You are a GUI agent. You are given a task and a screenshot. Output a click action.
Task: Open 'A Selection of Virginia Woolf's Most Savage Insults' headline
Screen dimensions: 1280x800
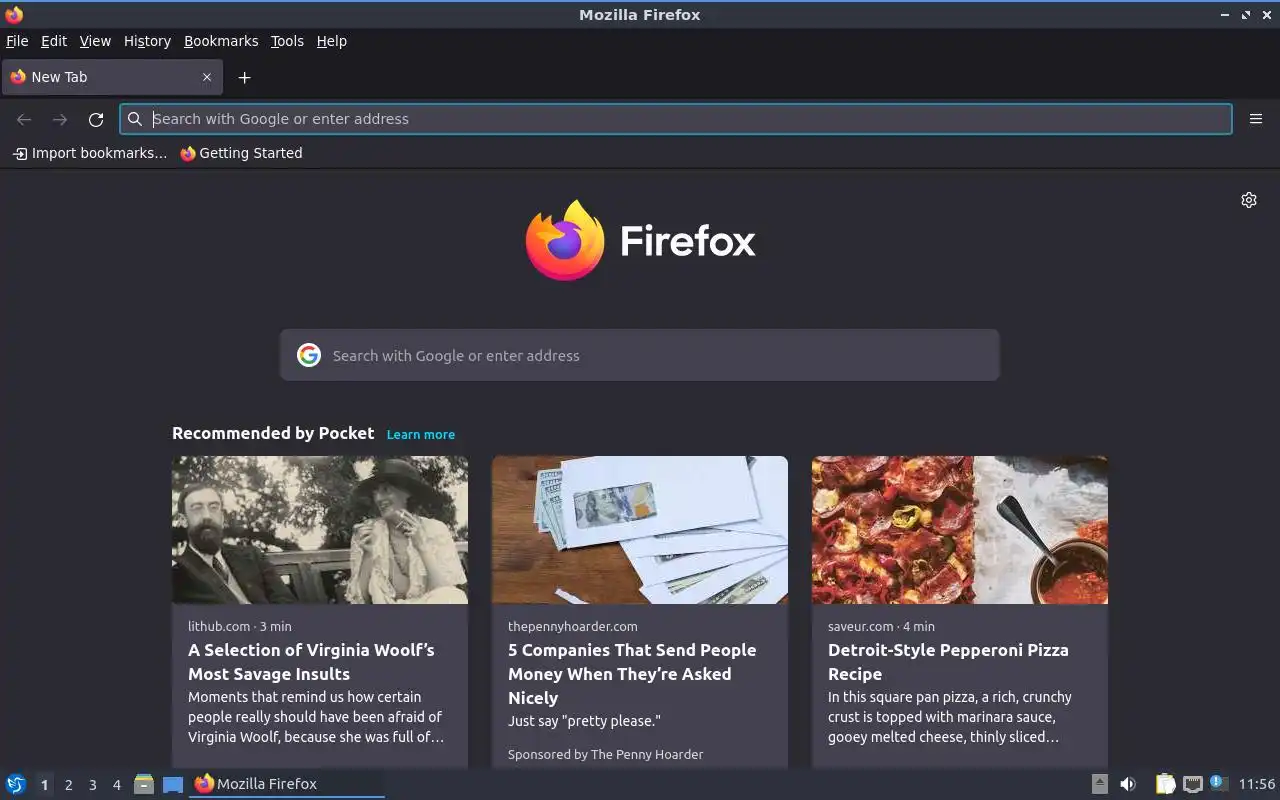coord(312,662)
